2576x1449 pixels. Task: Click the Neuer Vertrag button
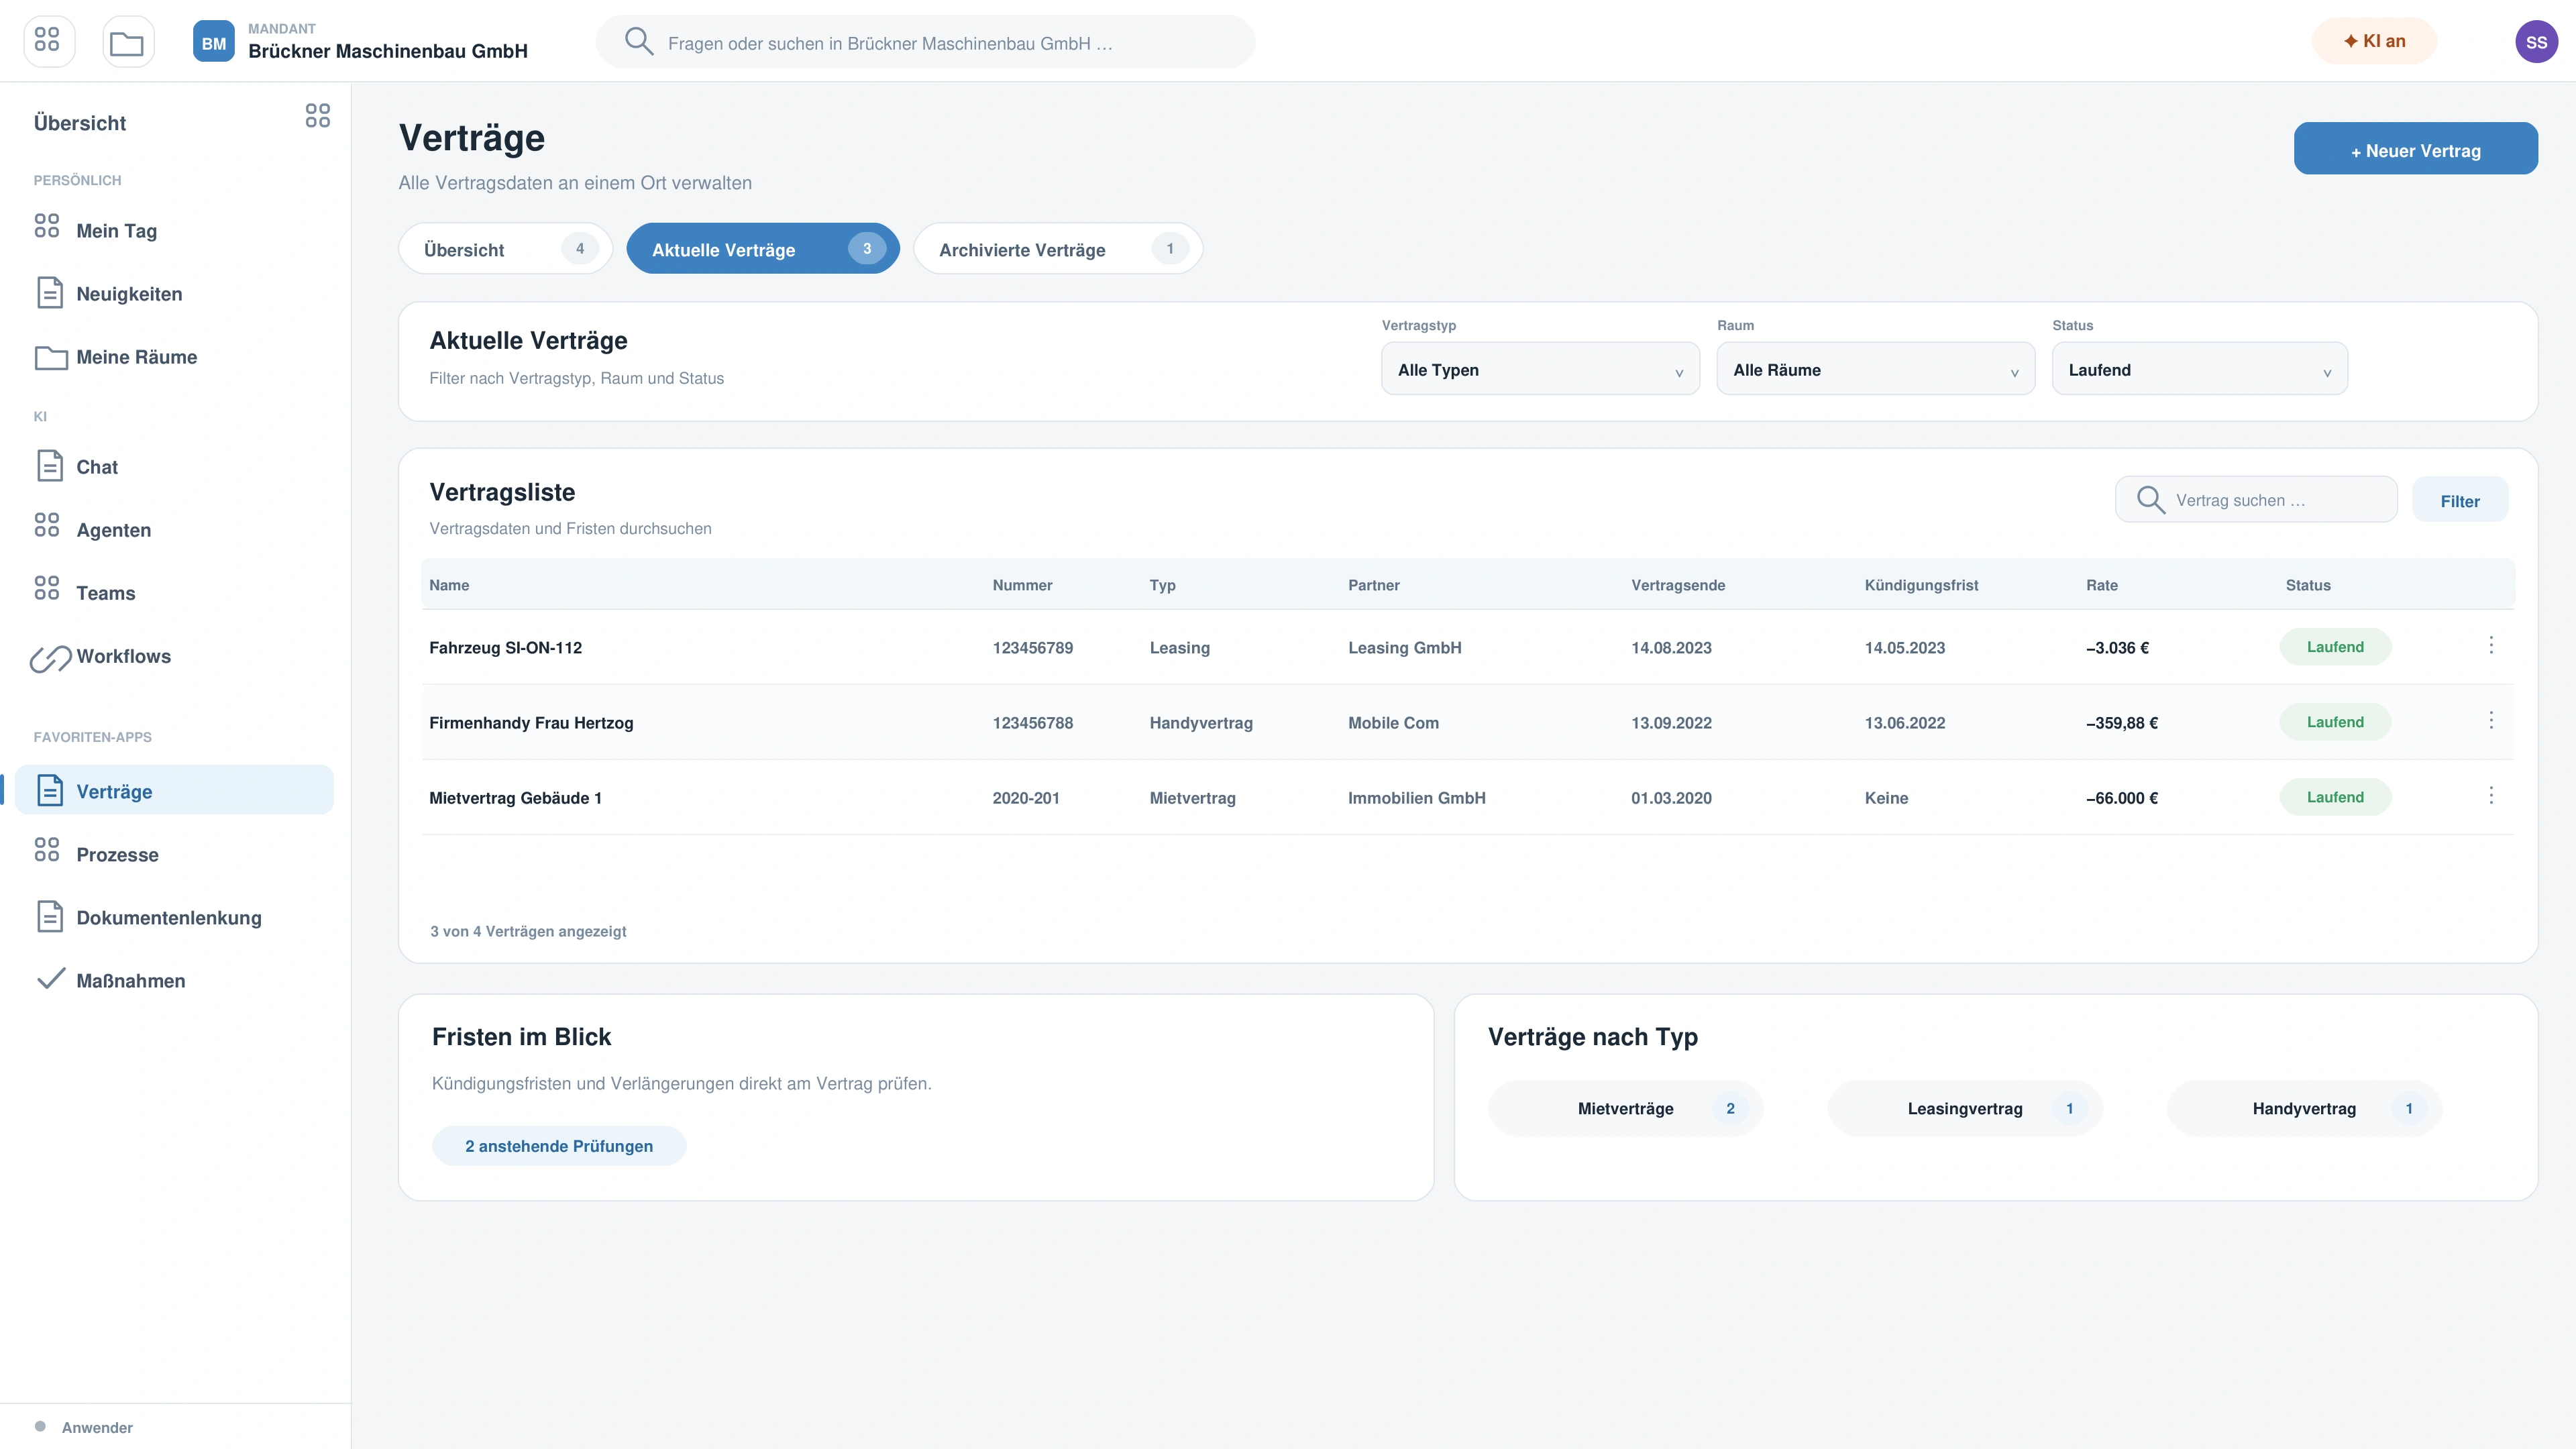point(2415,149)
